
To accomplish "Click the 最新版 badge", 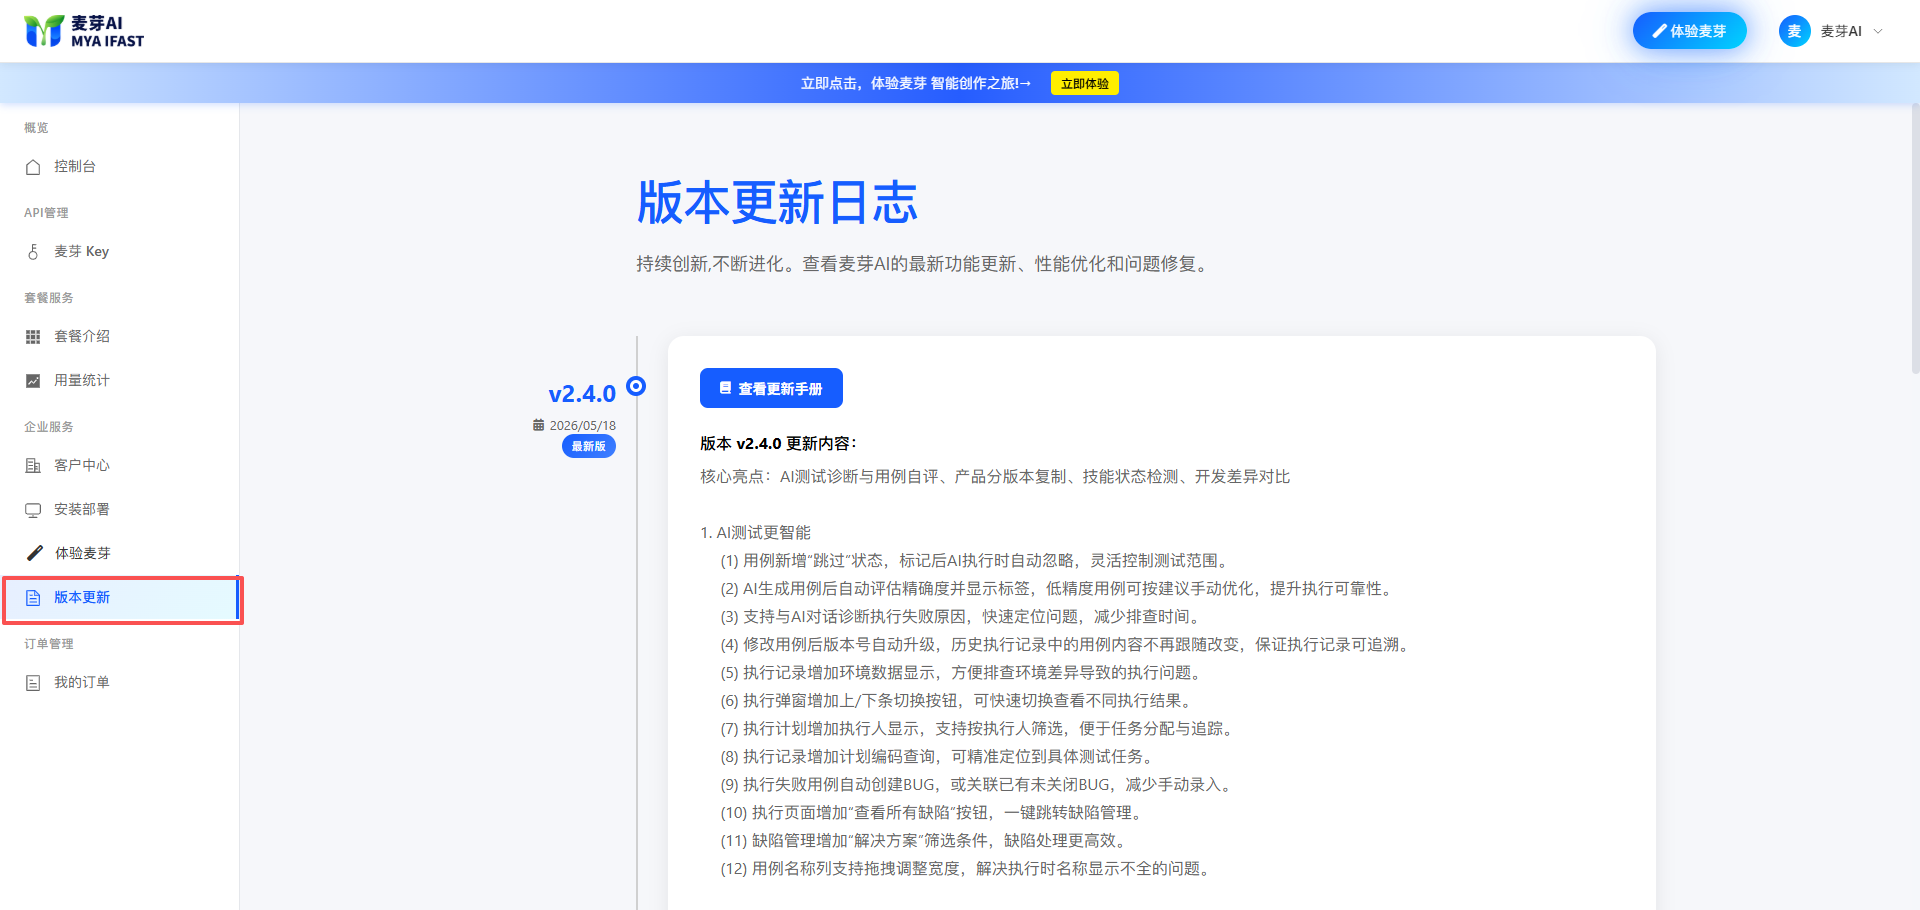I will 588,446.
